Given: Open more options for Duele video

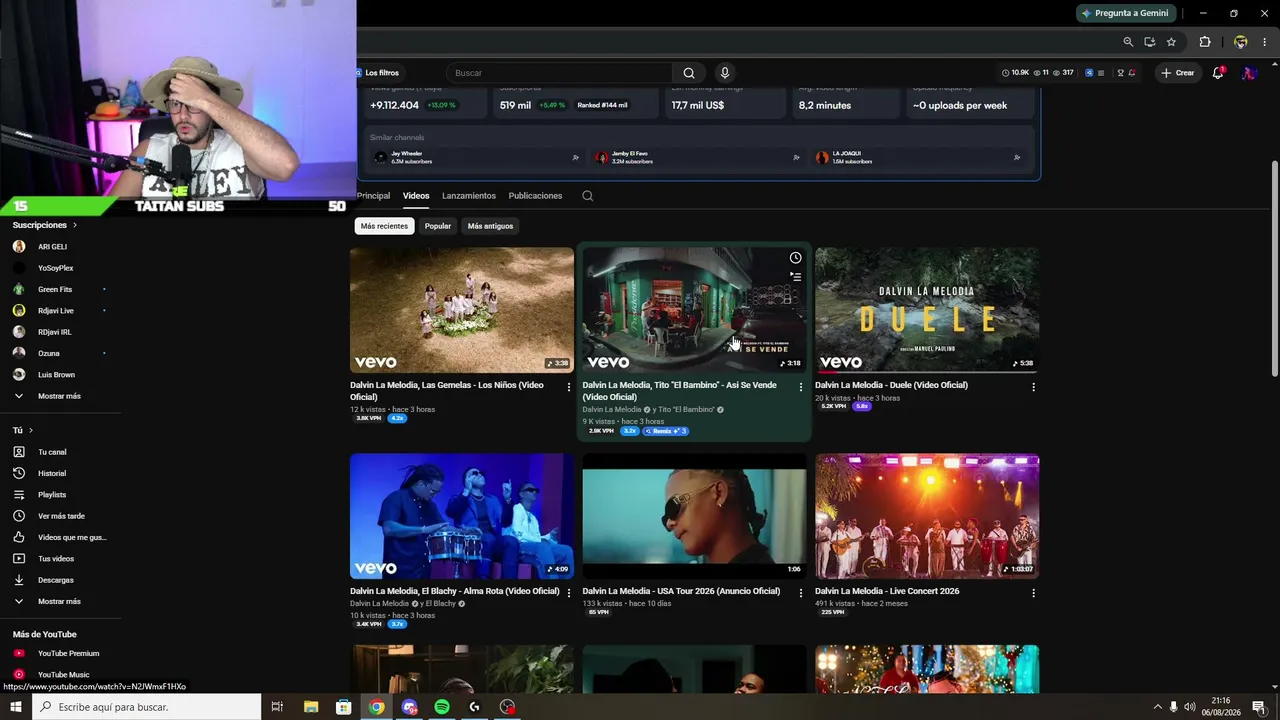Looking at the screenshot, I should pos(1033,387).
